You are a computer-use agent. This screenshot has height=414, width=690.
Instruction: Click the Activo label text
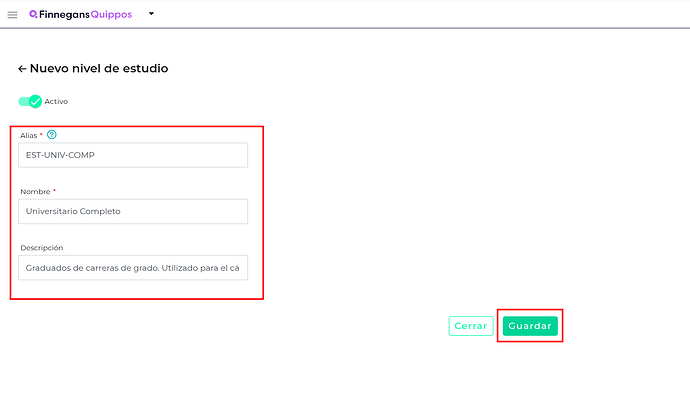[56, 102]
